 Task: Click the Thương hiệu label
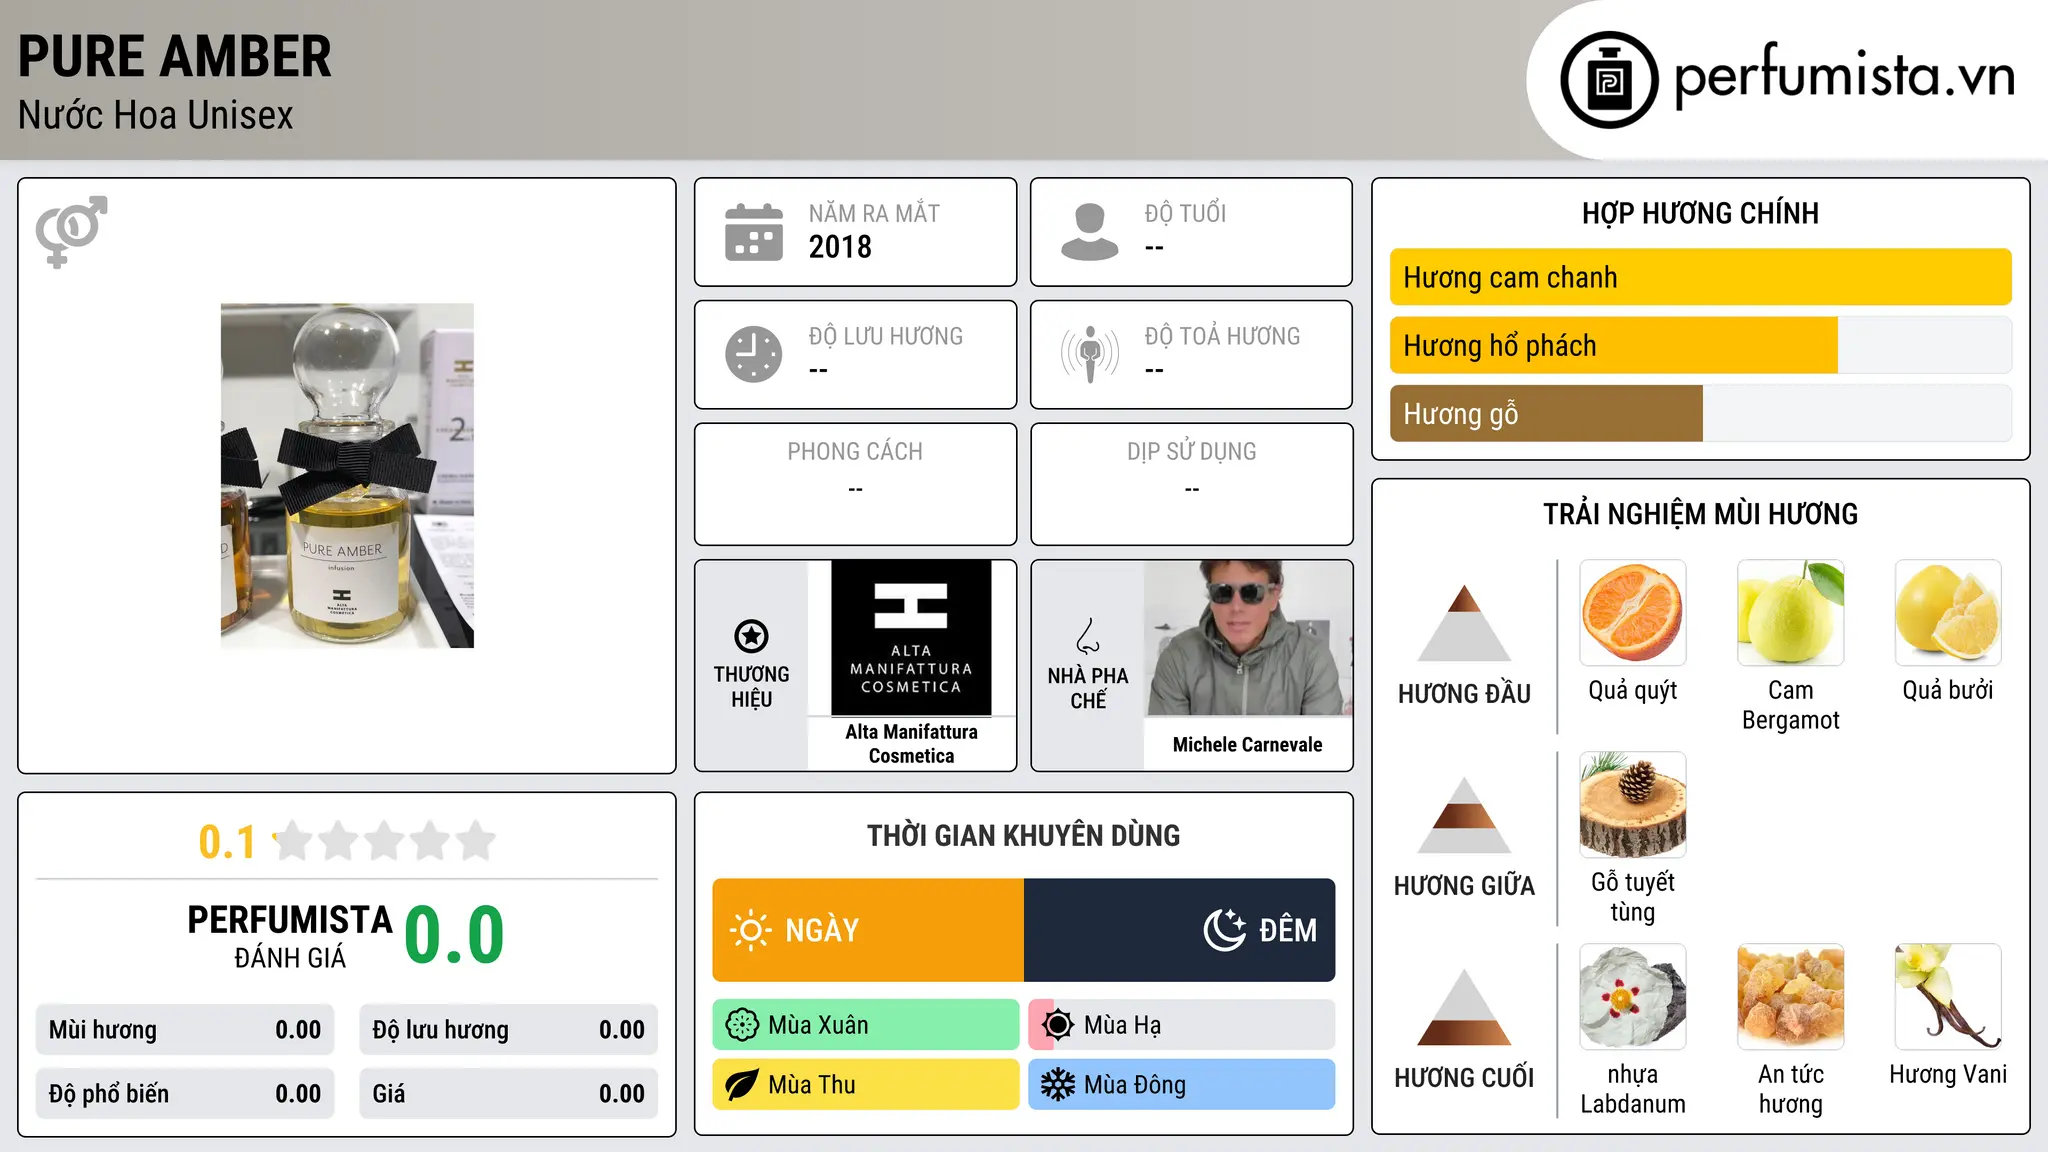[x=751, y=687]
